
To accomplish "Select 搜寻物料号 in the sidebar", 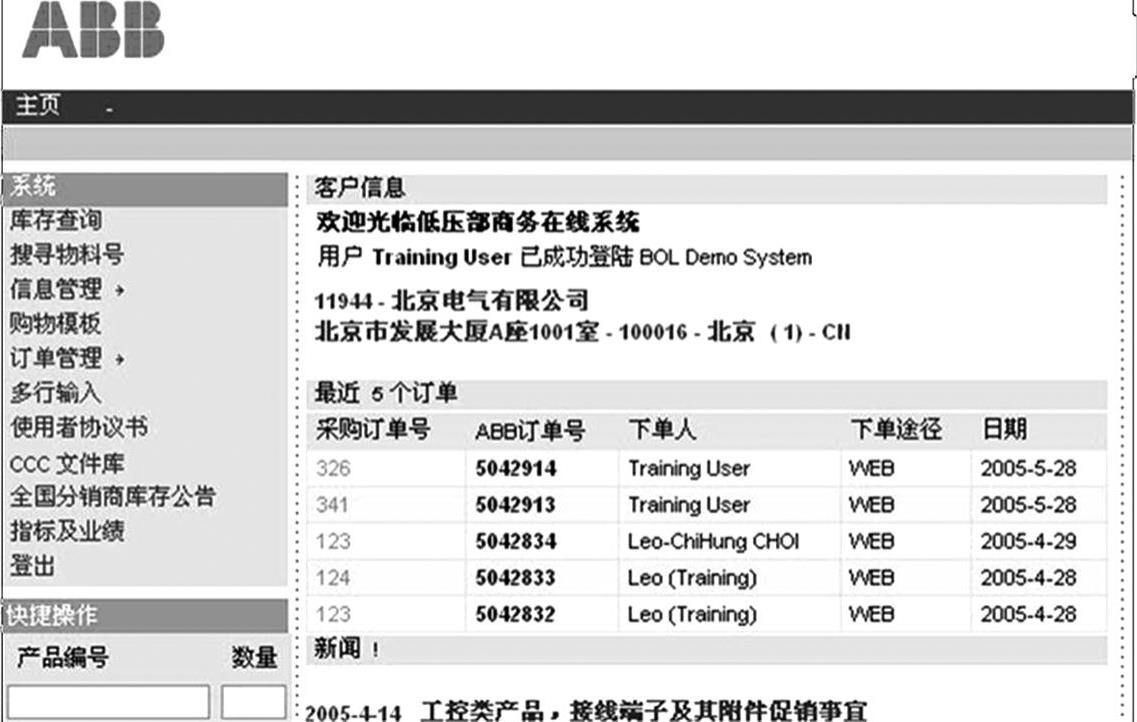I will [67, 254].
